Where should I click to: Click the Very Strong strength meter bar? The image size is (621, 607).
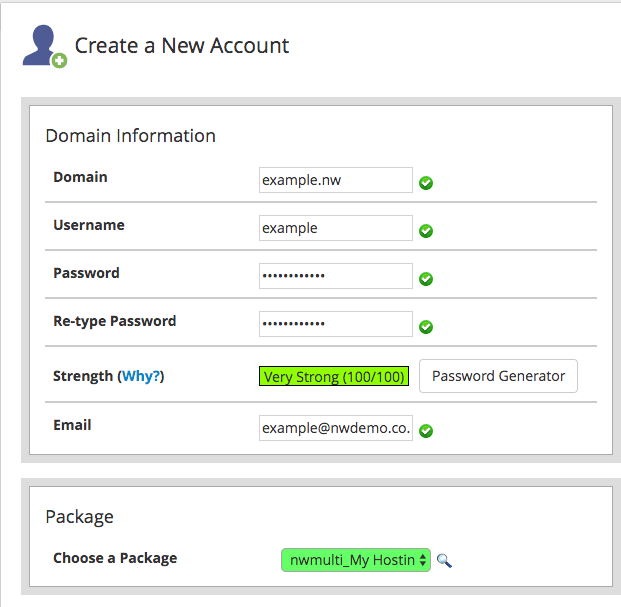tap(334, 376)
